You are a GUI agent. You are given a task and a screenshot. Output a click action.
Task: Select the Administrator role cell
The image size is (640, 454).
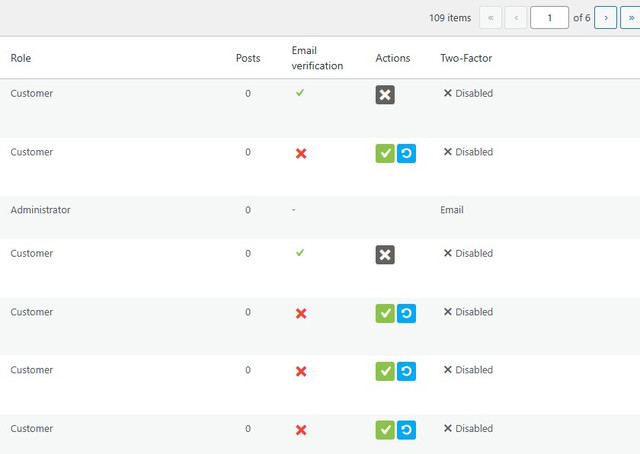tap(40, 210)
